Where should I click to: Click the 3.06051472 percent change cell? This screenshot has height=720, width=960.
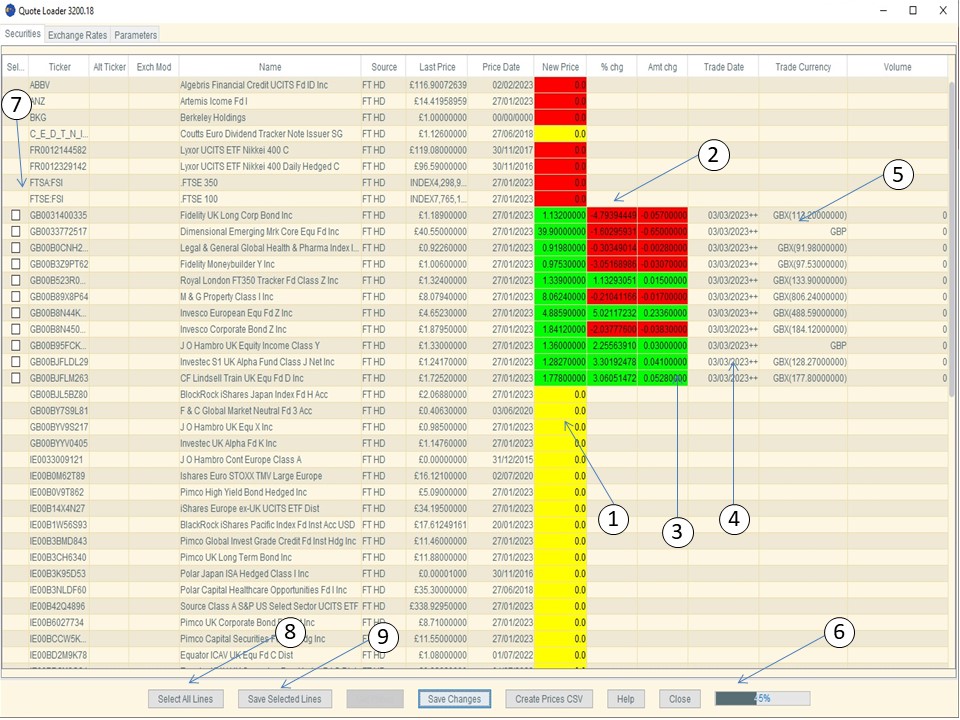[x=612, y=378]
